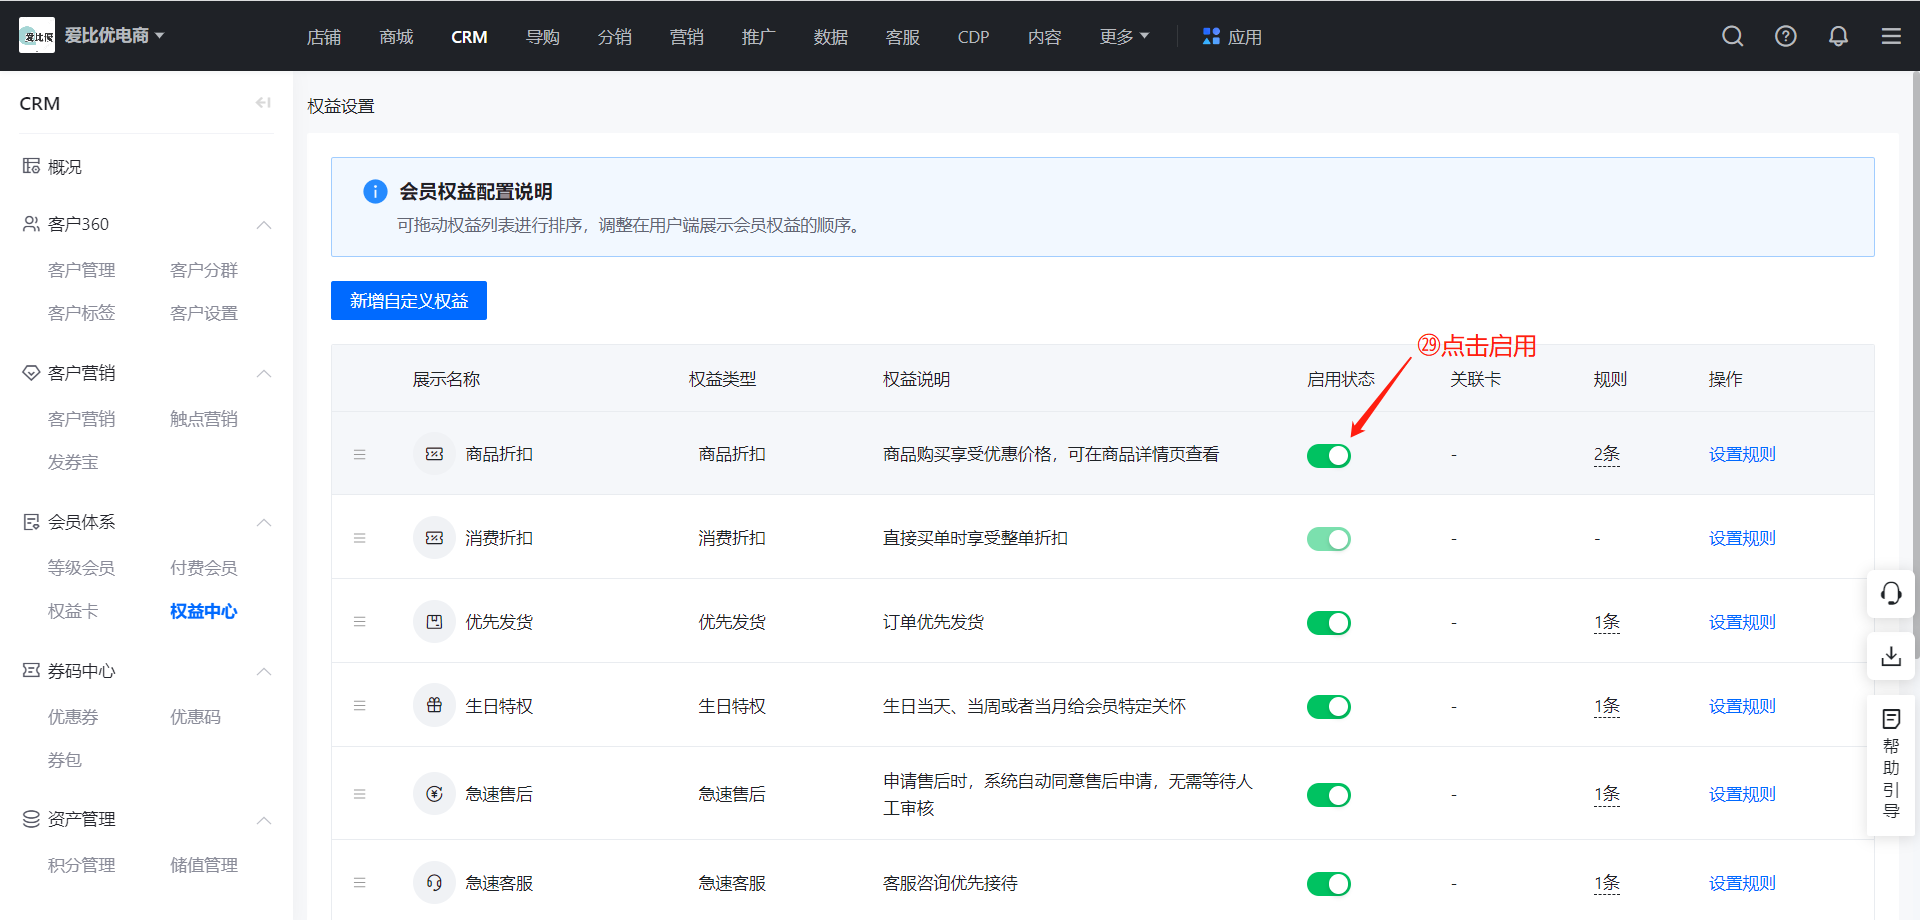Click the 客户营销 diamond icon
Screen dimensions: 1920x920
click(31, 372)
